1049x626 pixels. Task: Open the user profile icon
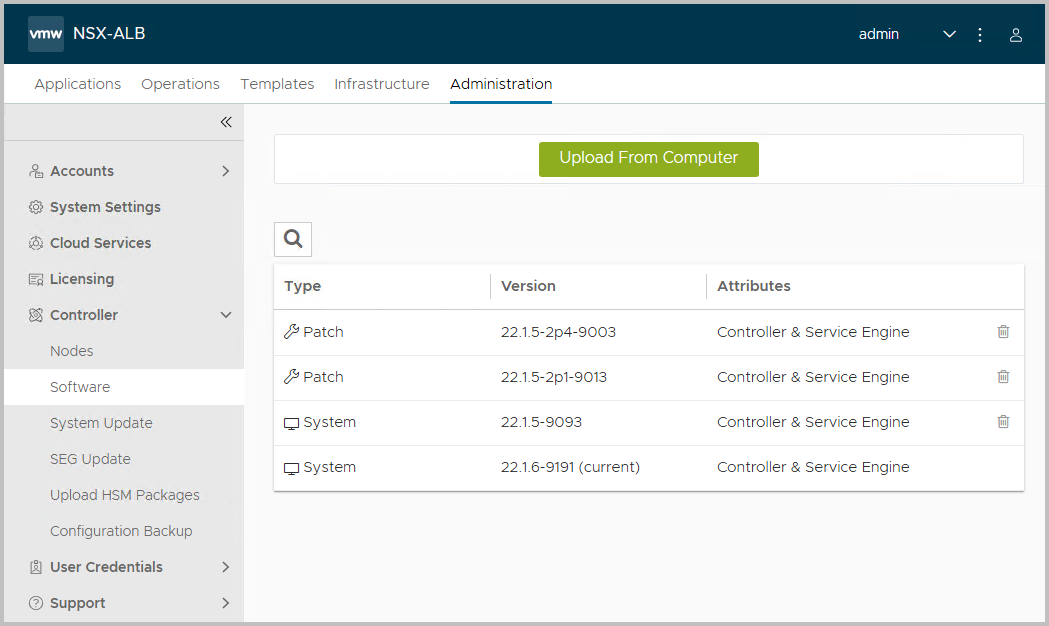tap(1016, 35)
